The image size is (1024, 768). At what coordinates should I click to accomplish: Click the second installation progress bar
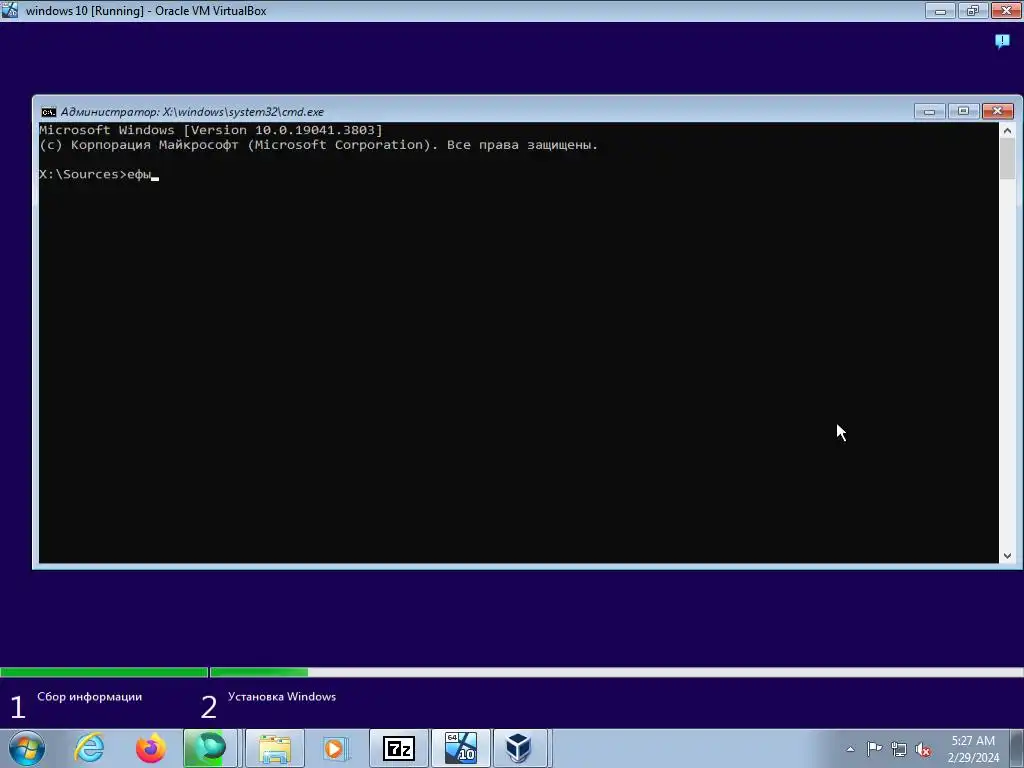616,672
